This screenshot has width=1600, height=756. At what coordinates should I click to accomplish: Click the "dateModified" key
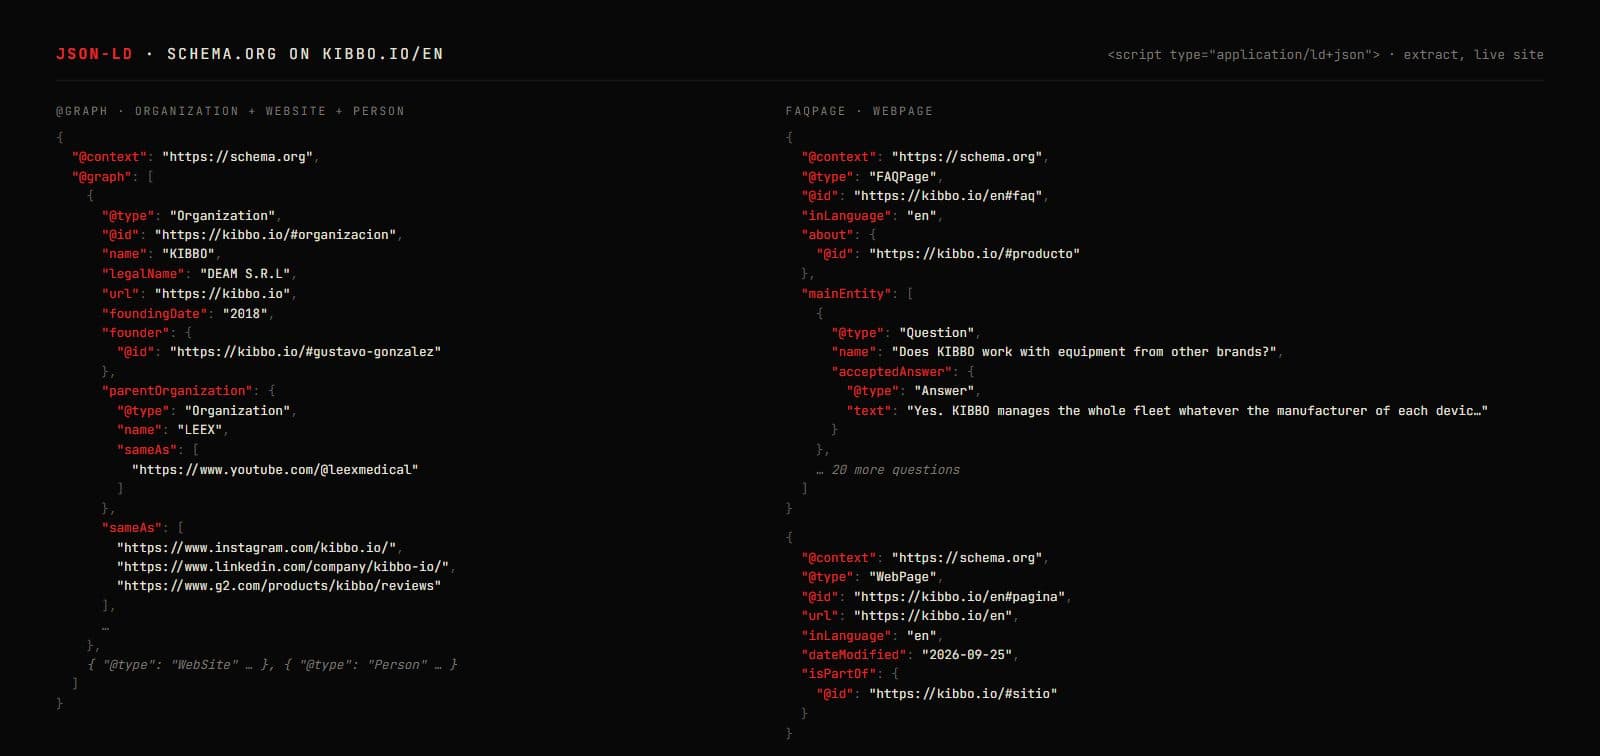tap(854, 655)
